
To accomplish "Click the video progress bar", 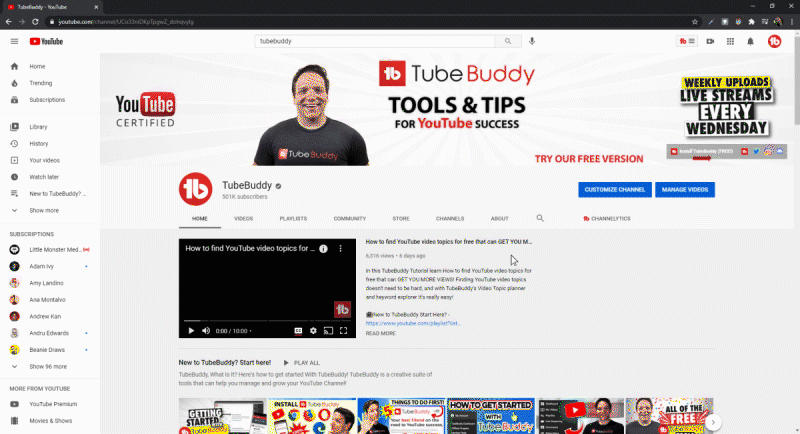I will point(266,320).
